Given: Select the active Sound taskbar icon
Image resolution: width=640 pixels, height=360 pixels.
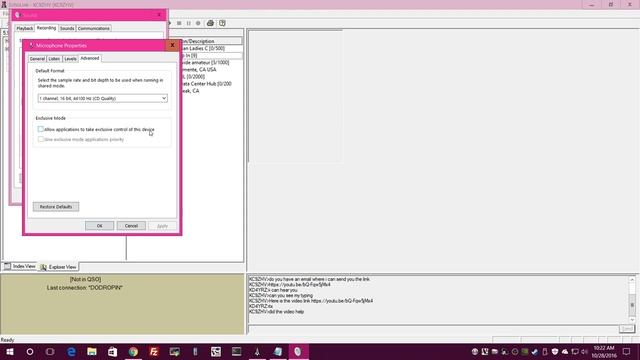Looking at the screenshot, I should coord(298,351).
